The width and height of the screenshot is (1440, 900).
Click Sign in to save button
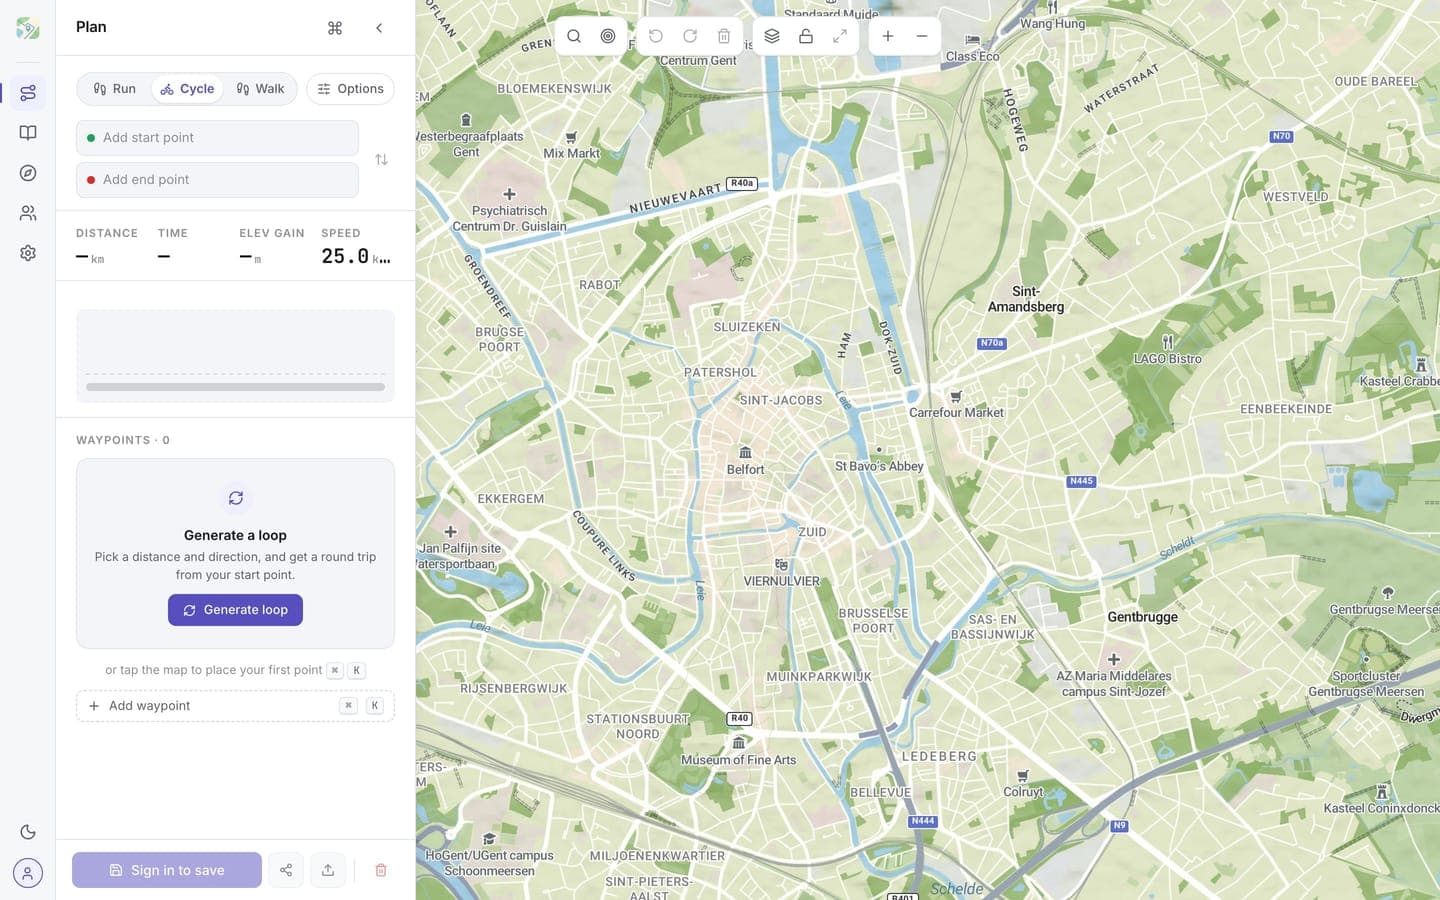[x=167, y=870]
